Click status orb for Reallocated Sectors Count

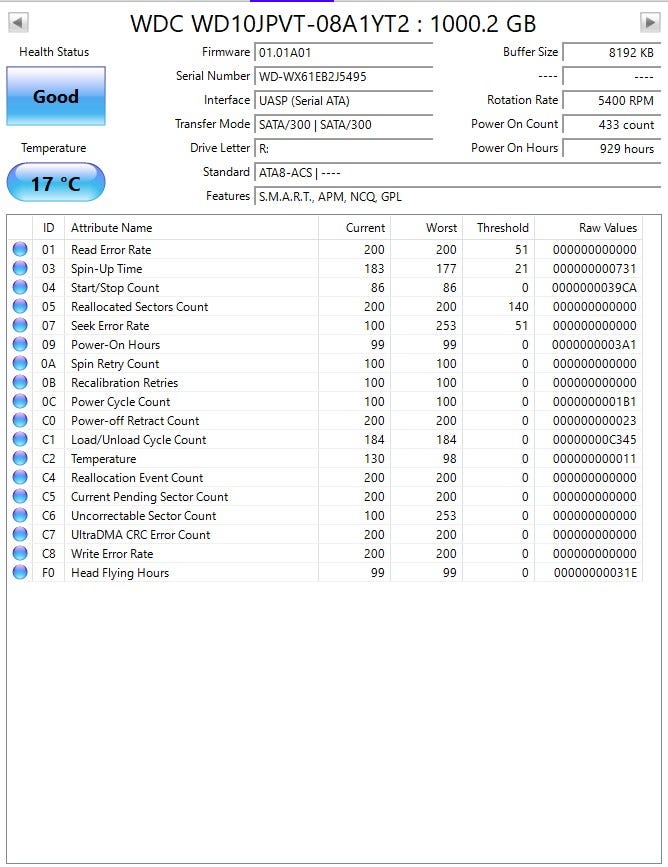click(20, 307)
